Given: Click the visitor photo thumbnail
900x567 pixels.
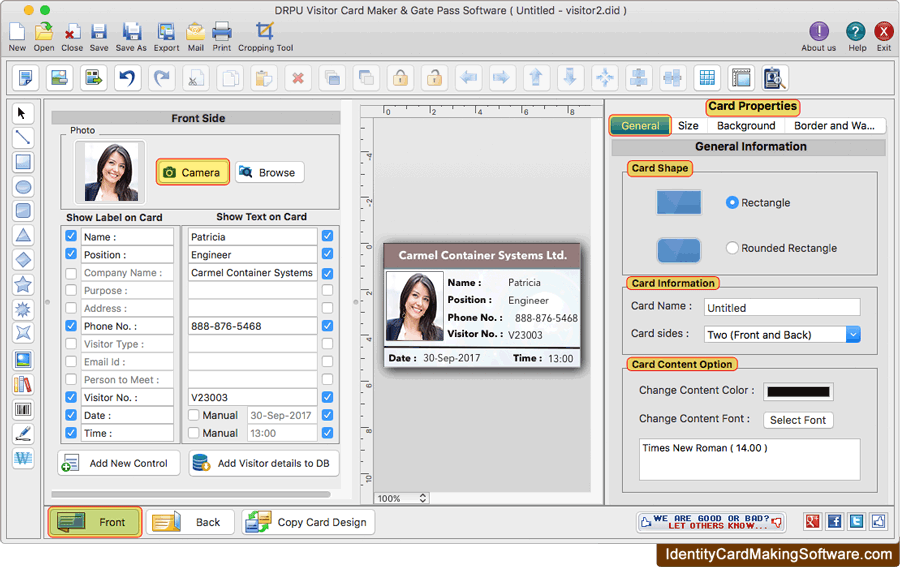Looking at the screenshot, I should coord(110,172).
